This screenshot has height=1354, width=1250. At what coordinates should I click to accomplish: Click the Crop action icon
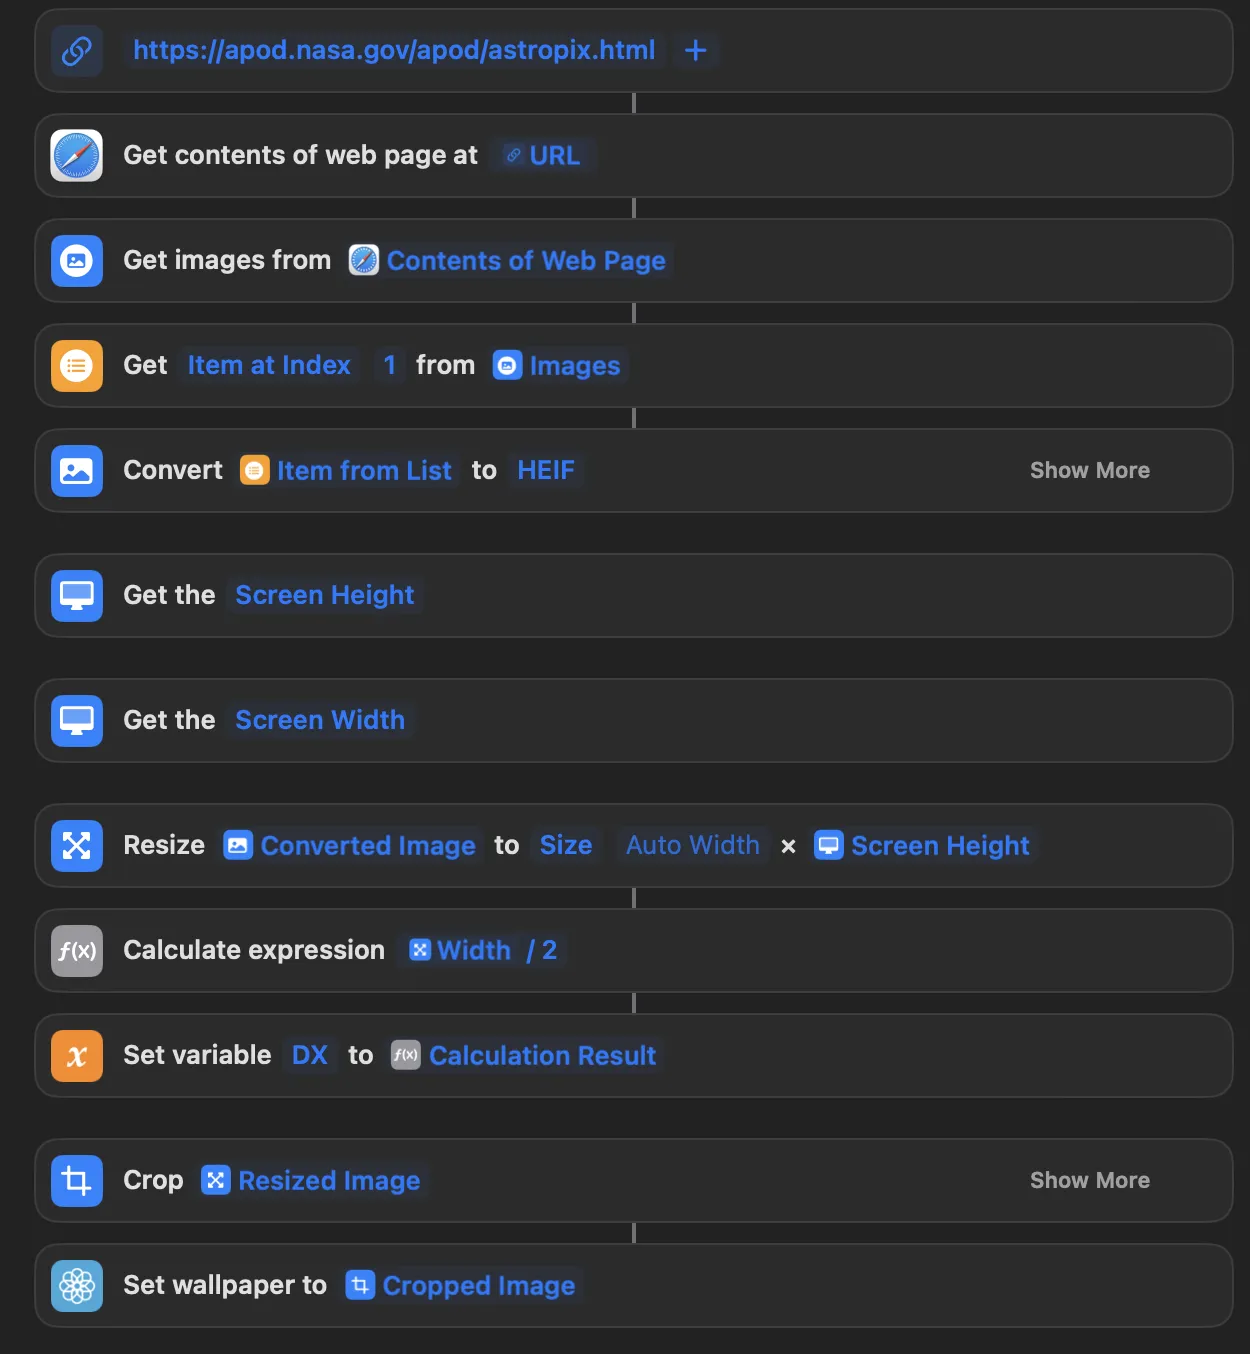pos(77,1181)
